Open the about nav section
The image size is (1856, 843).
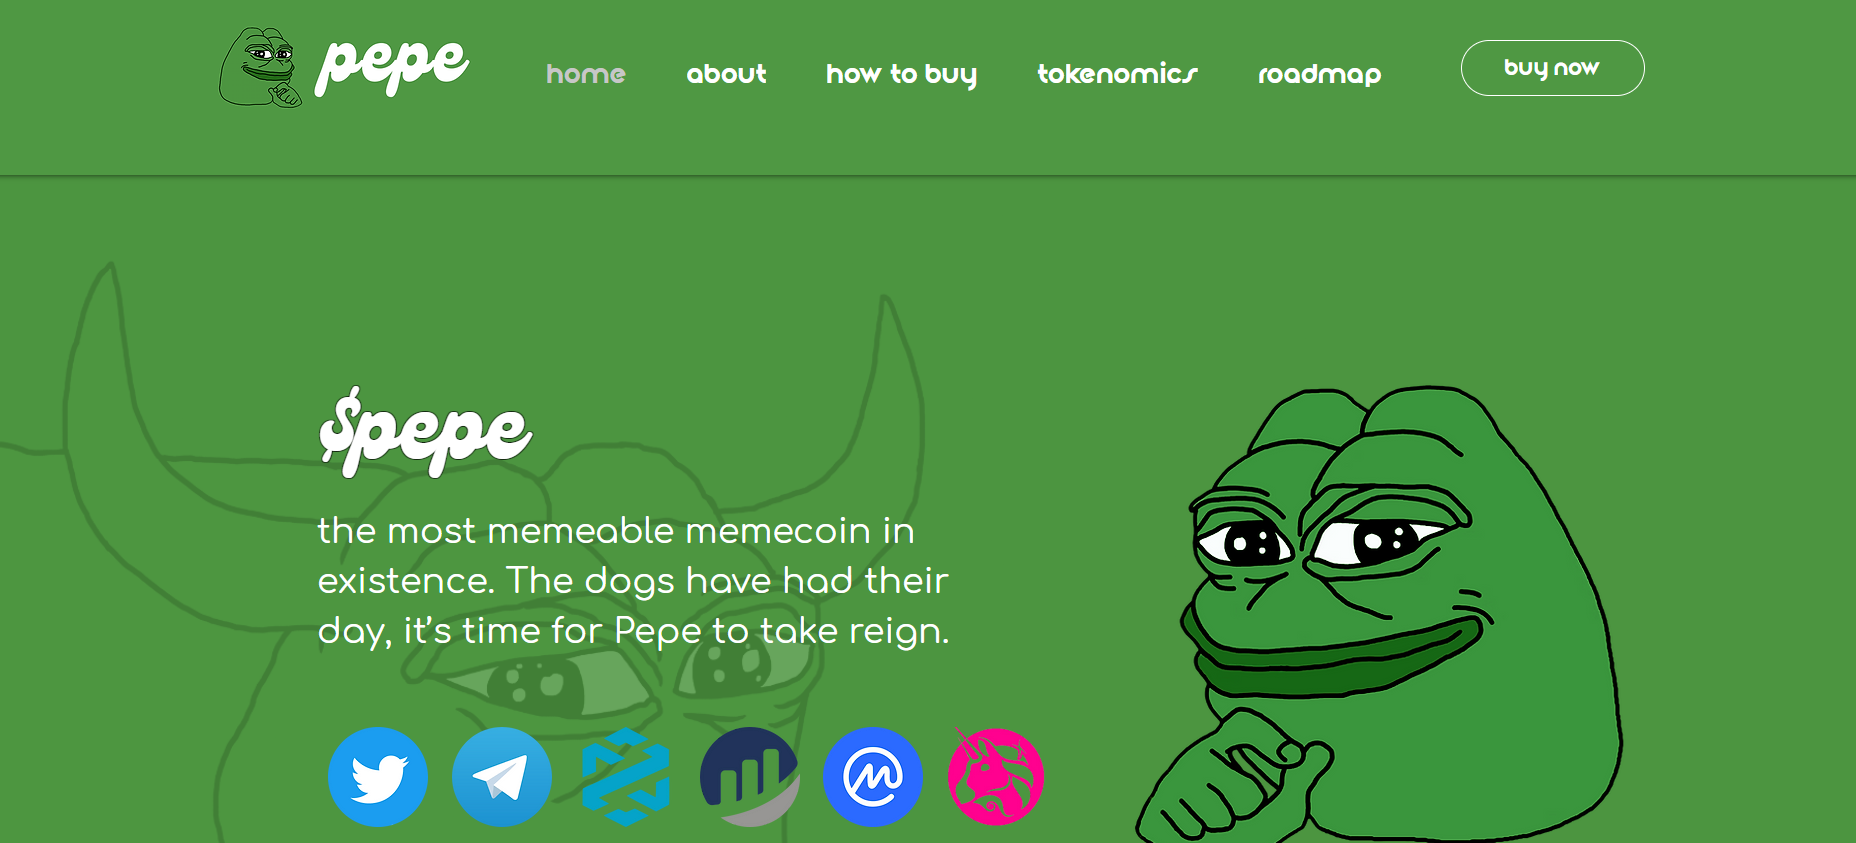point(726,74)
